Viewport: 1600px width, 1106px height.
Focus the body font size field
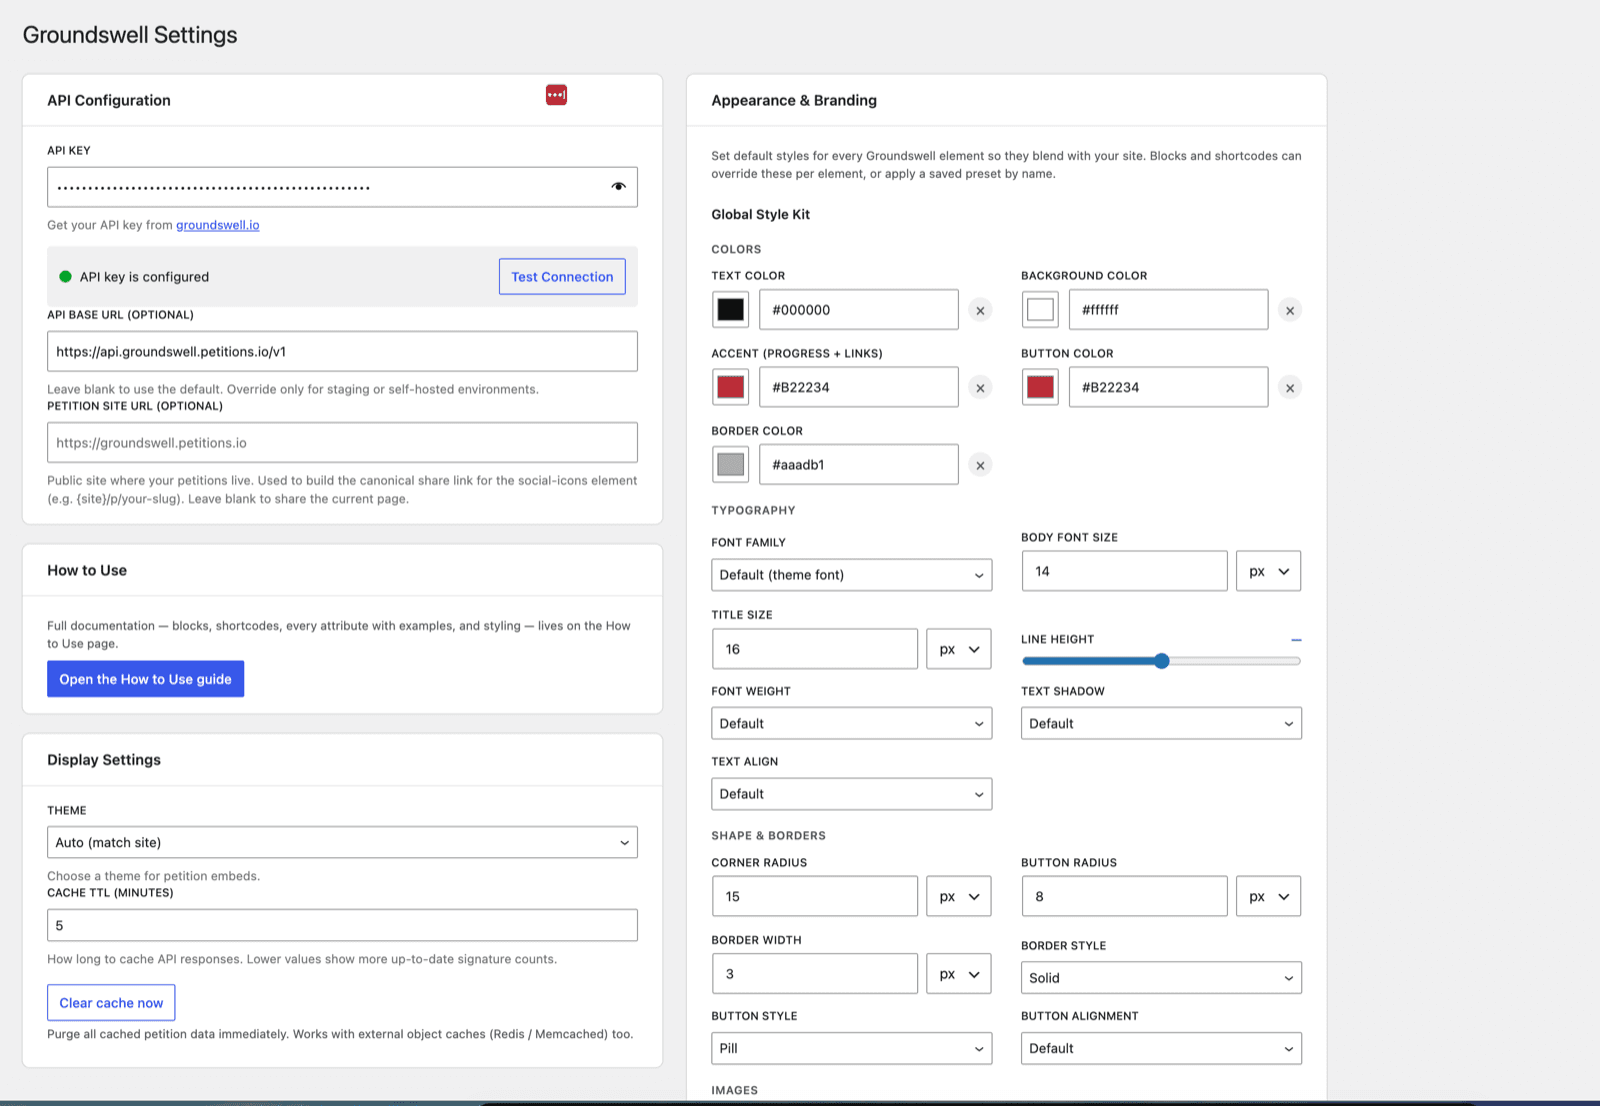pos(1124,571)
